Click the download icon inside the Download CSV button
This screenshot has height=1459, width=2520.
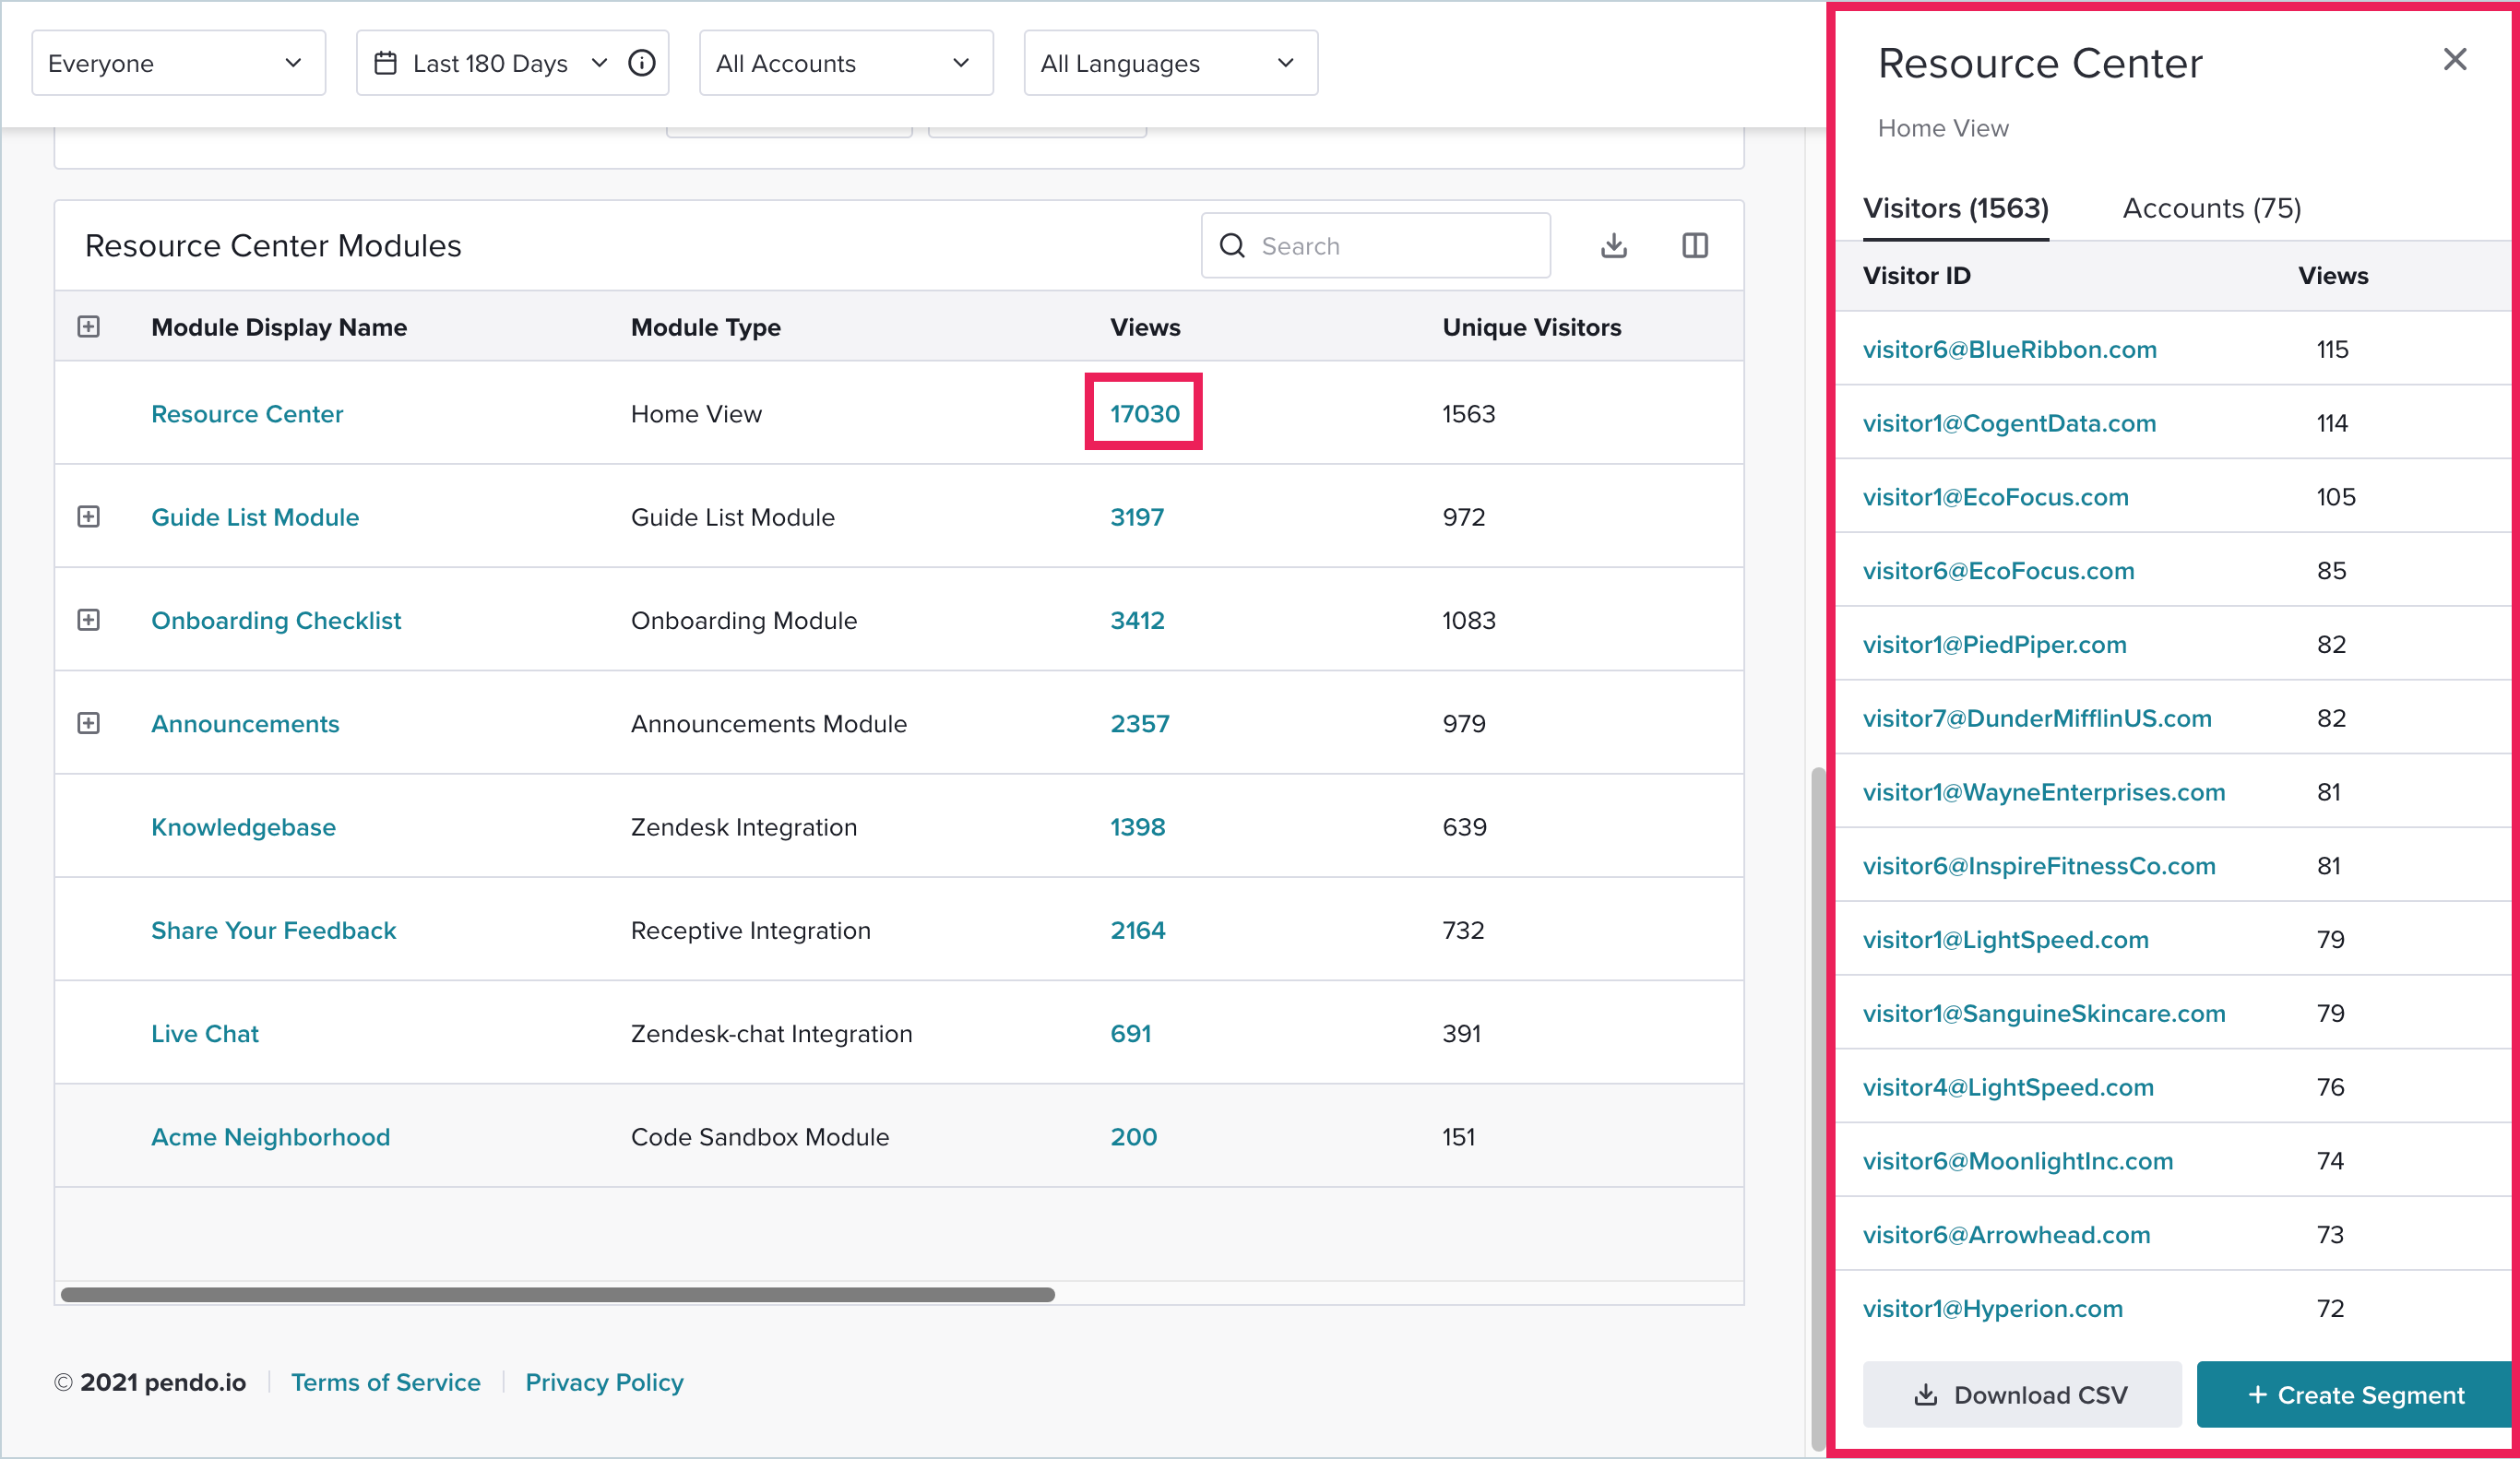(x=1925, y=1394)
